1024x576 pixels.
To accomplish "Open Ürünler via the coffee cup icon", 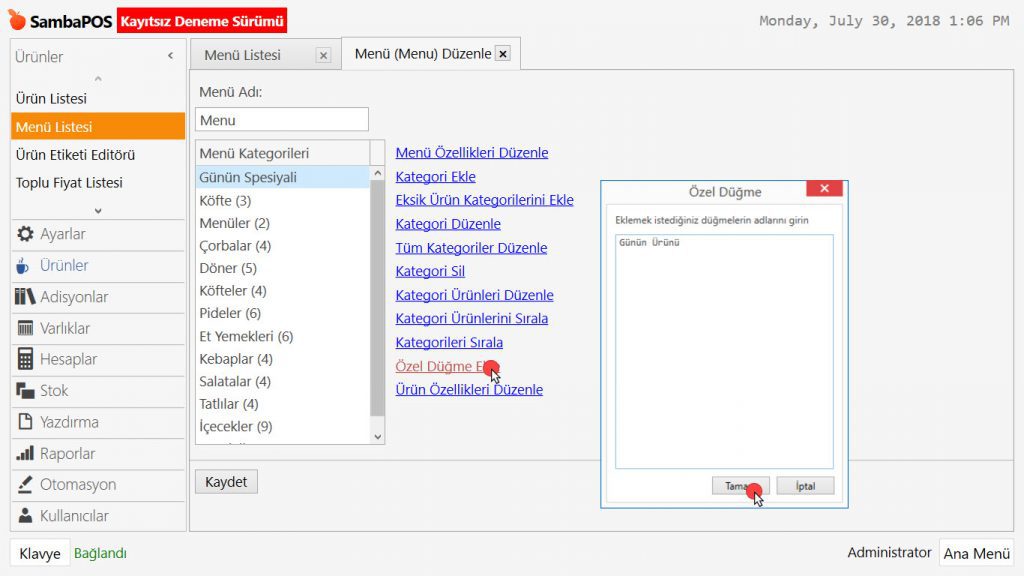I will click(x=26, y=266).
